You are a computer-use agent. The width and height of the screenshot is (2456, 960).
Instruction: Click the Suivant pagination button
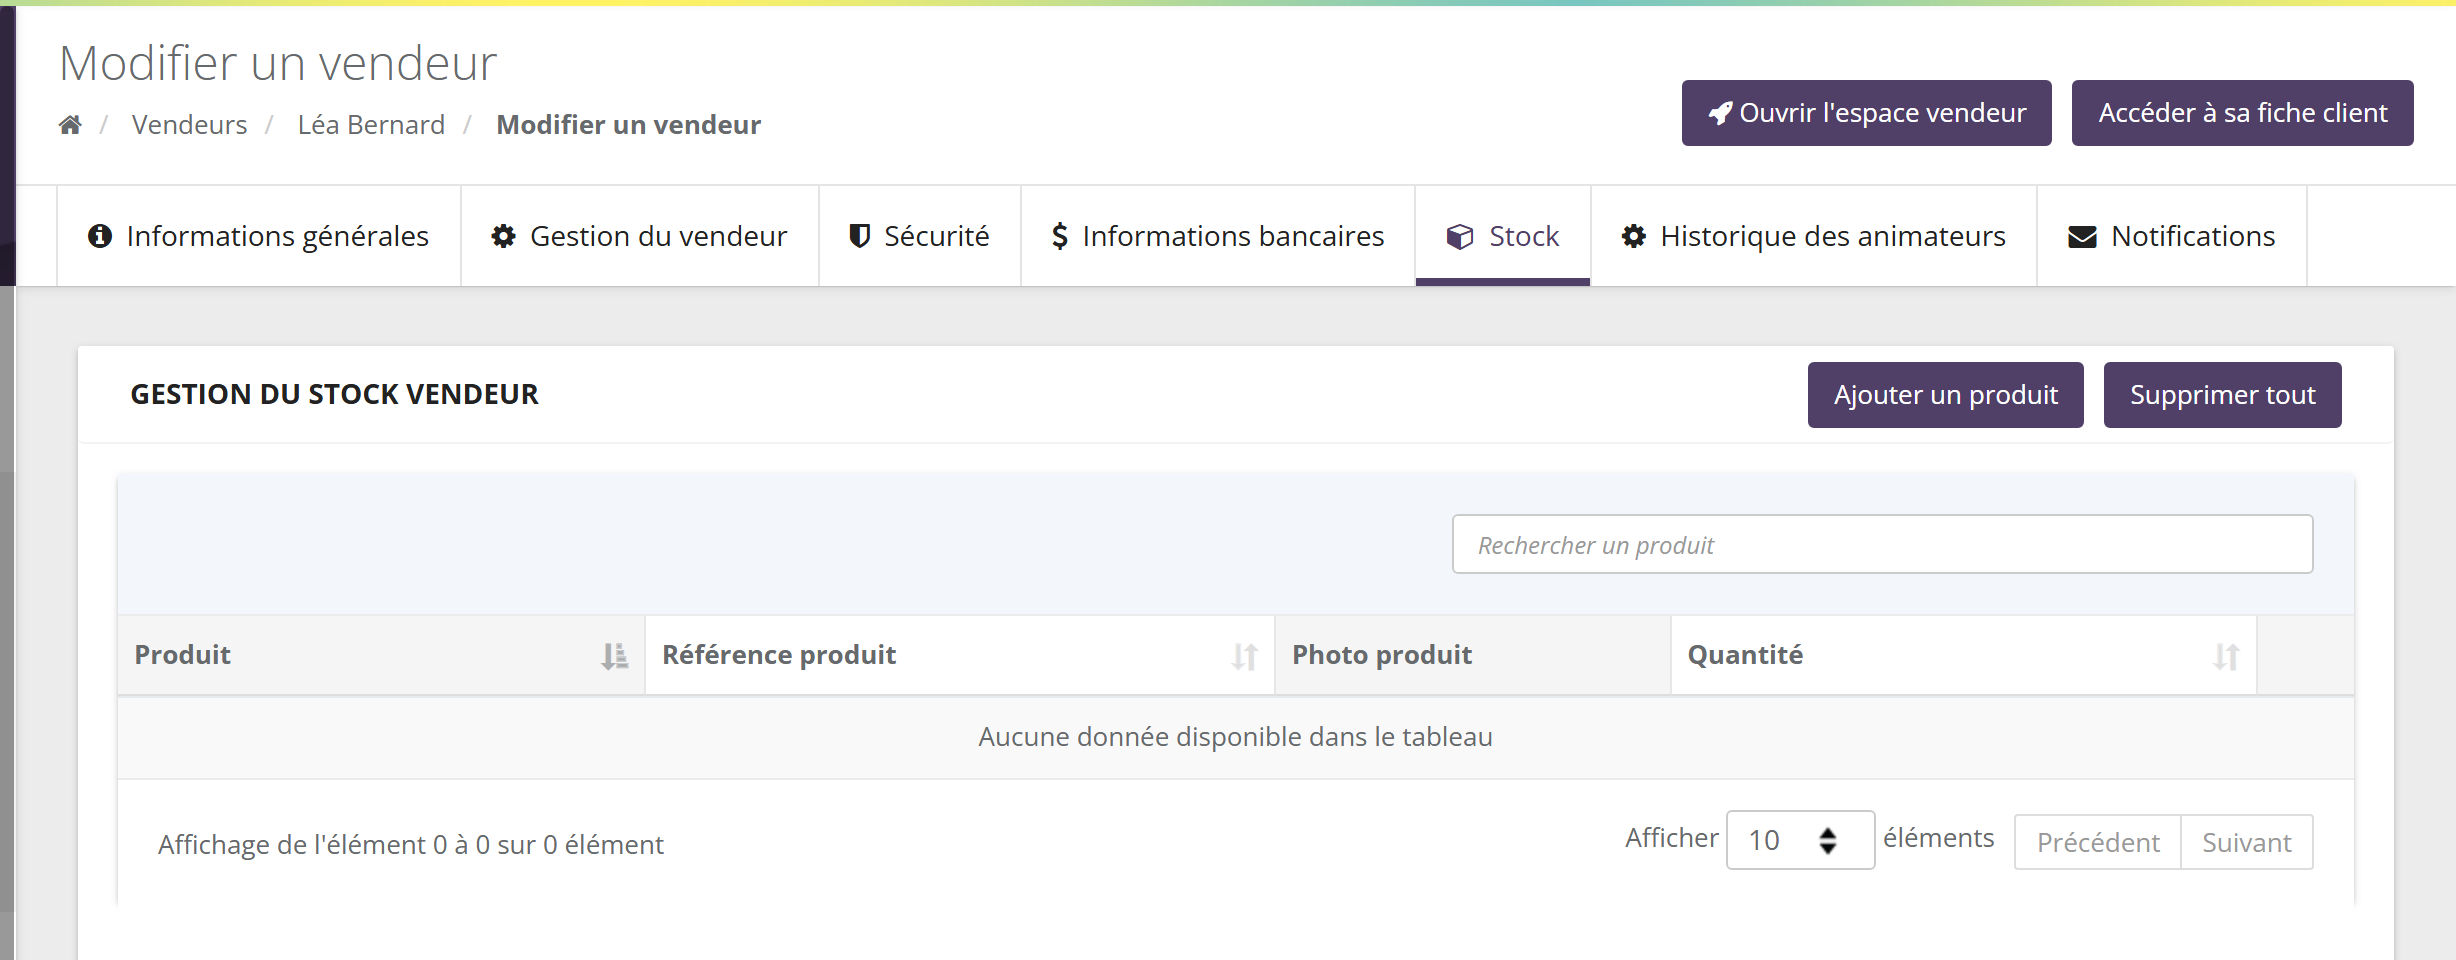2247,843
